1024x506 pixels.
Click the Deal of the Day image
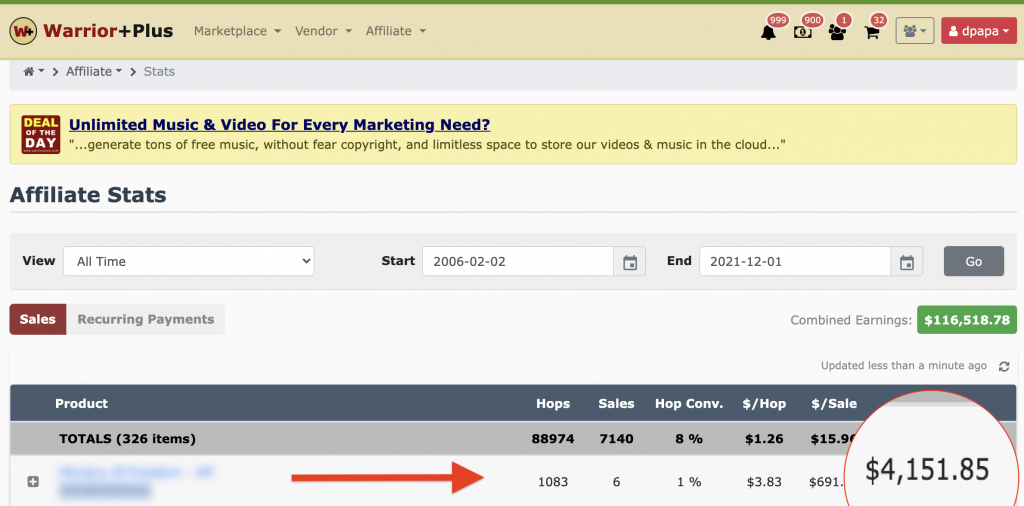(40, 134)
